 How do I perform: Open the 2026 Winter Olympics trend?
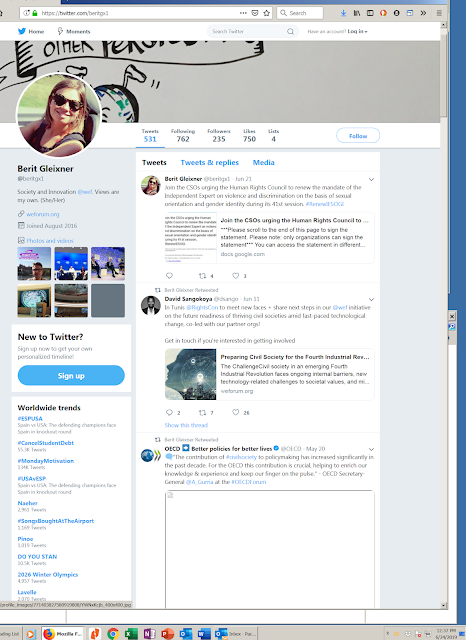click(48, 574)
